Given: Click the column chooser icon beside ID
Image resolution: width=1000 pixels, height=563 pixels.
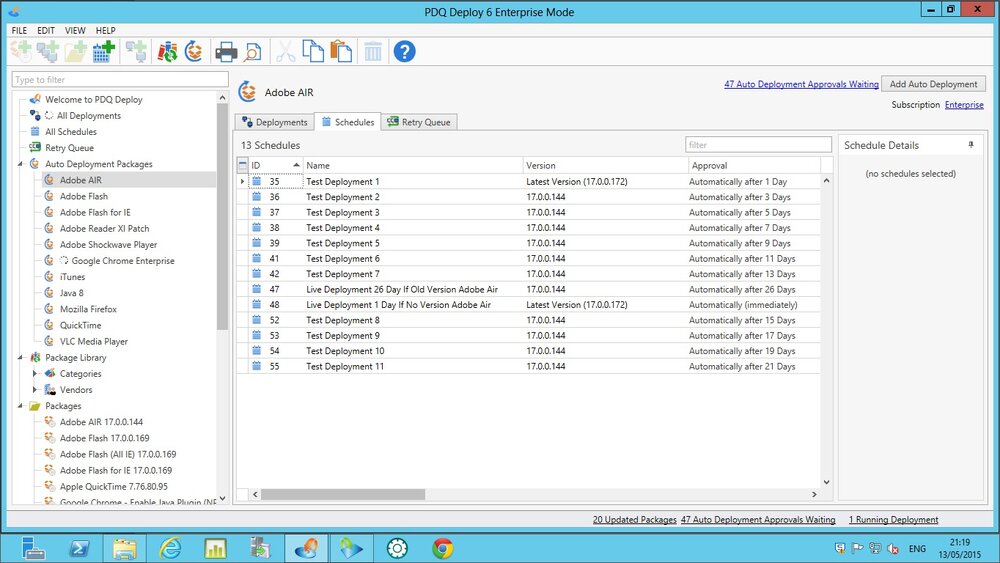Looking at the screenshot, I should point(242,165).
